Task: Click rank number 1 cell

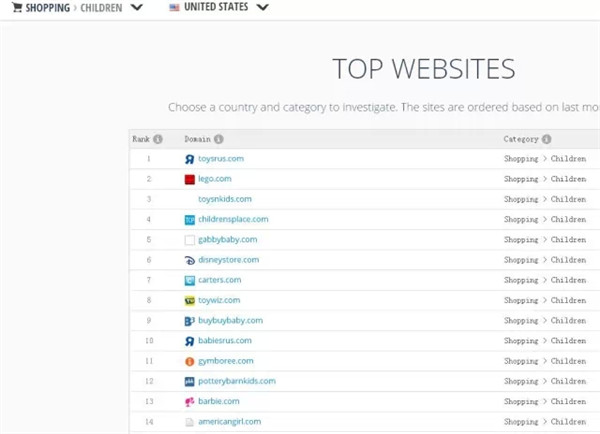Action: coord(148,159)
